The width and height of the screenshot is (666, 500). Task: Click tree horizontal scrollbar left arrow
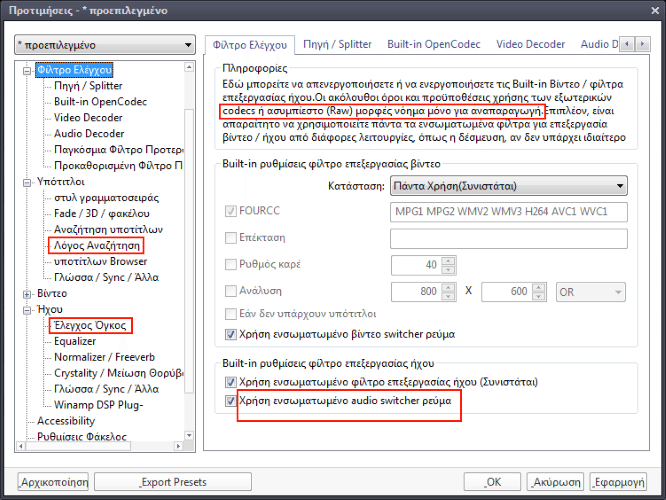[20, 446]
